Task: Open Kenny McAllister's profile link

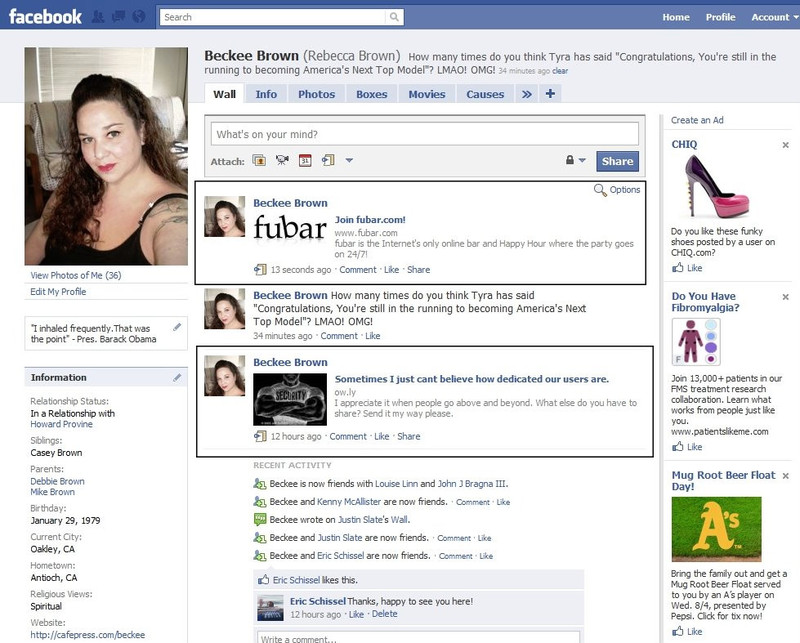Action: pyautogui.click(x=349, y=502)
